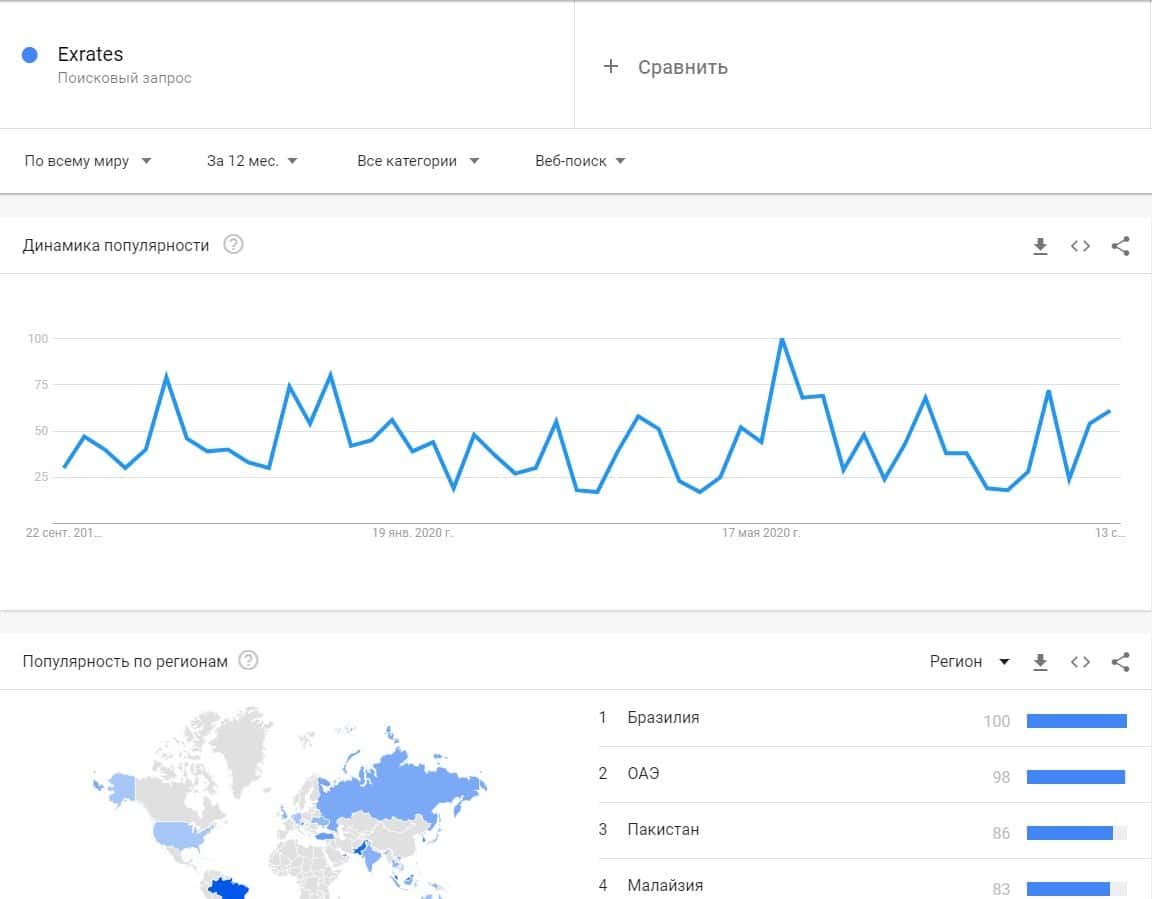This screenshot has width=1152, height=899.
Task: Share the regional popularity section
Action: [x=1120, y=662]
